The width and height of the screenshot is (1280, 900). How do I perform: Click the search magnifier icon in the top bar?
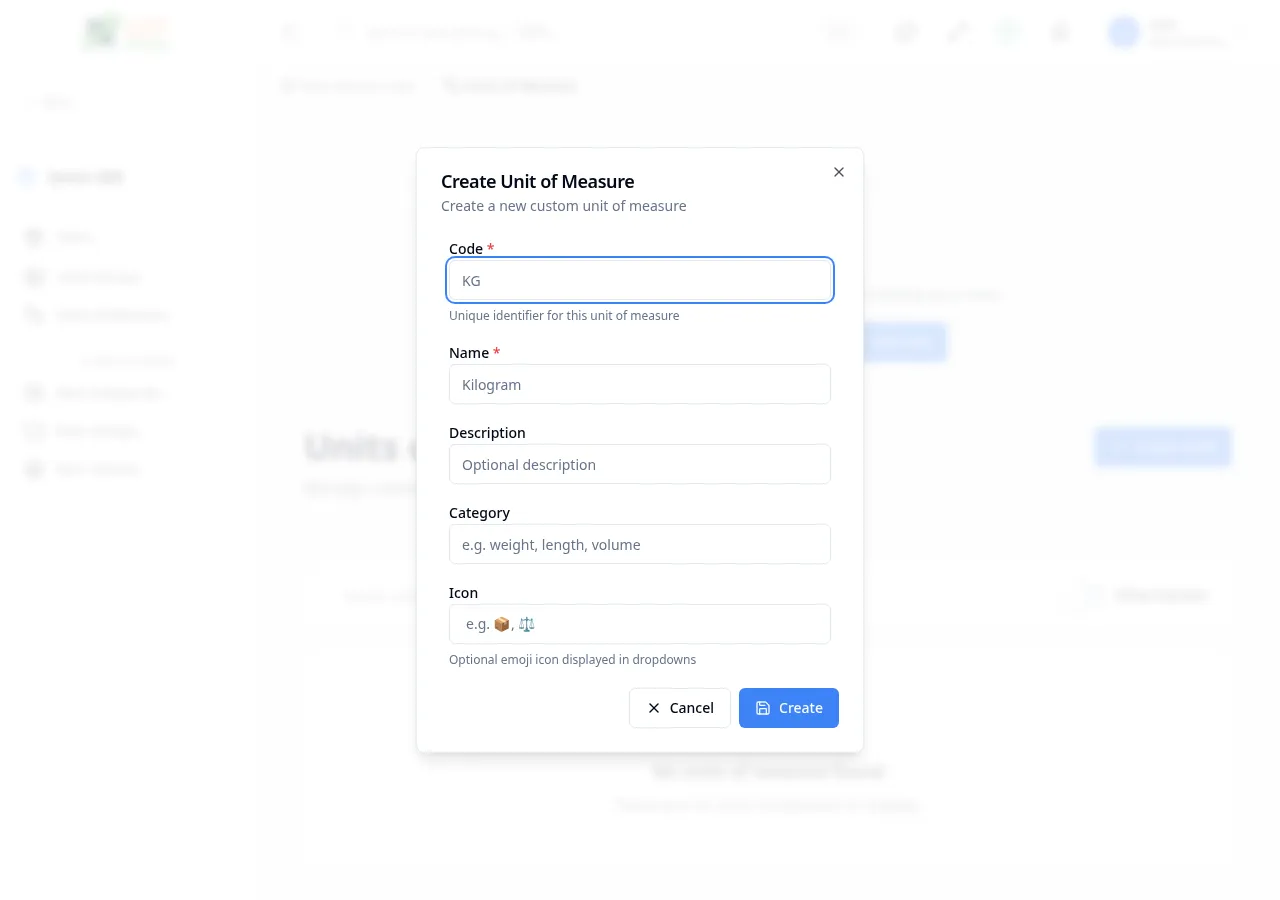pyautogui.click(x=344, y=32)
